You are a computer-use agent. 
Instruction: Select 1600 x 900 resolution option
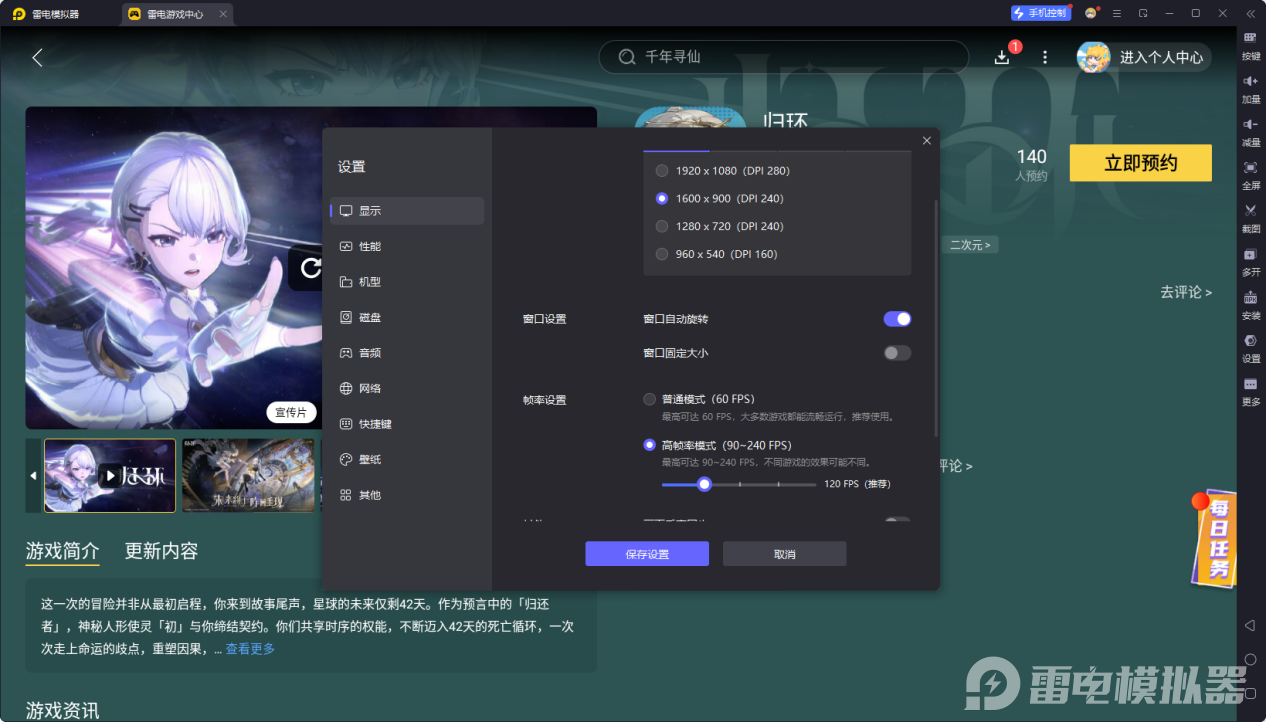662,198
